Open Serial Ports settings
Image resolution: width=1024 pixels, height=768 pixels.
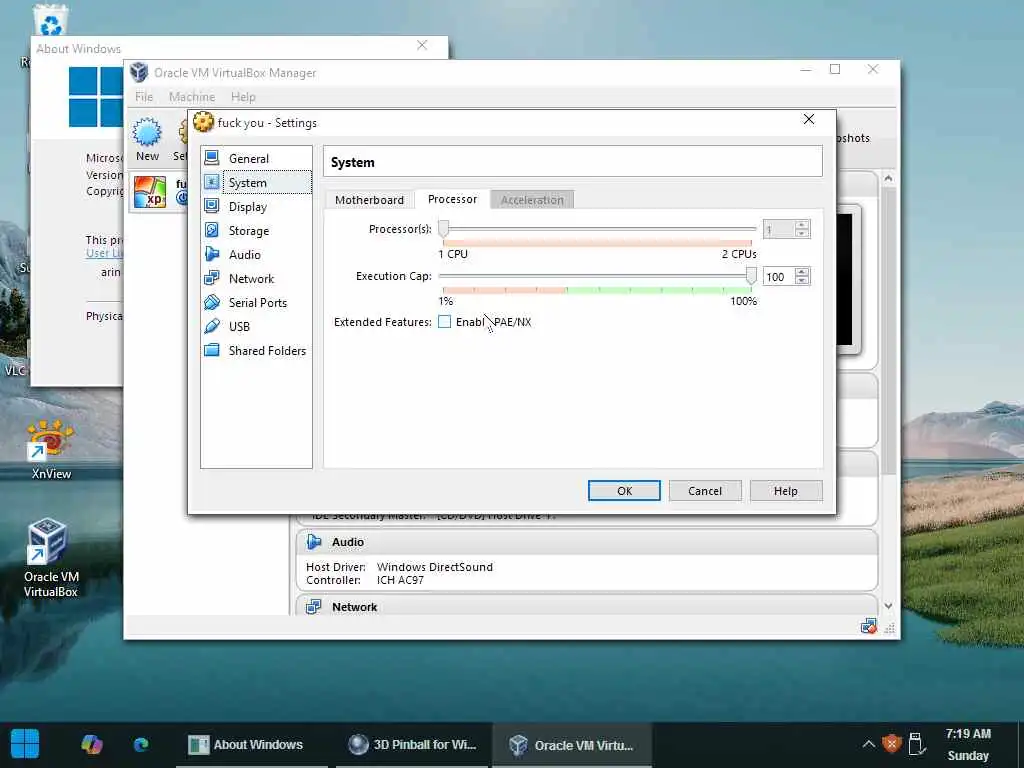pyautogui.click(x=256, y=302)
